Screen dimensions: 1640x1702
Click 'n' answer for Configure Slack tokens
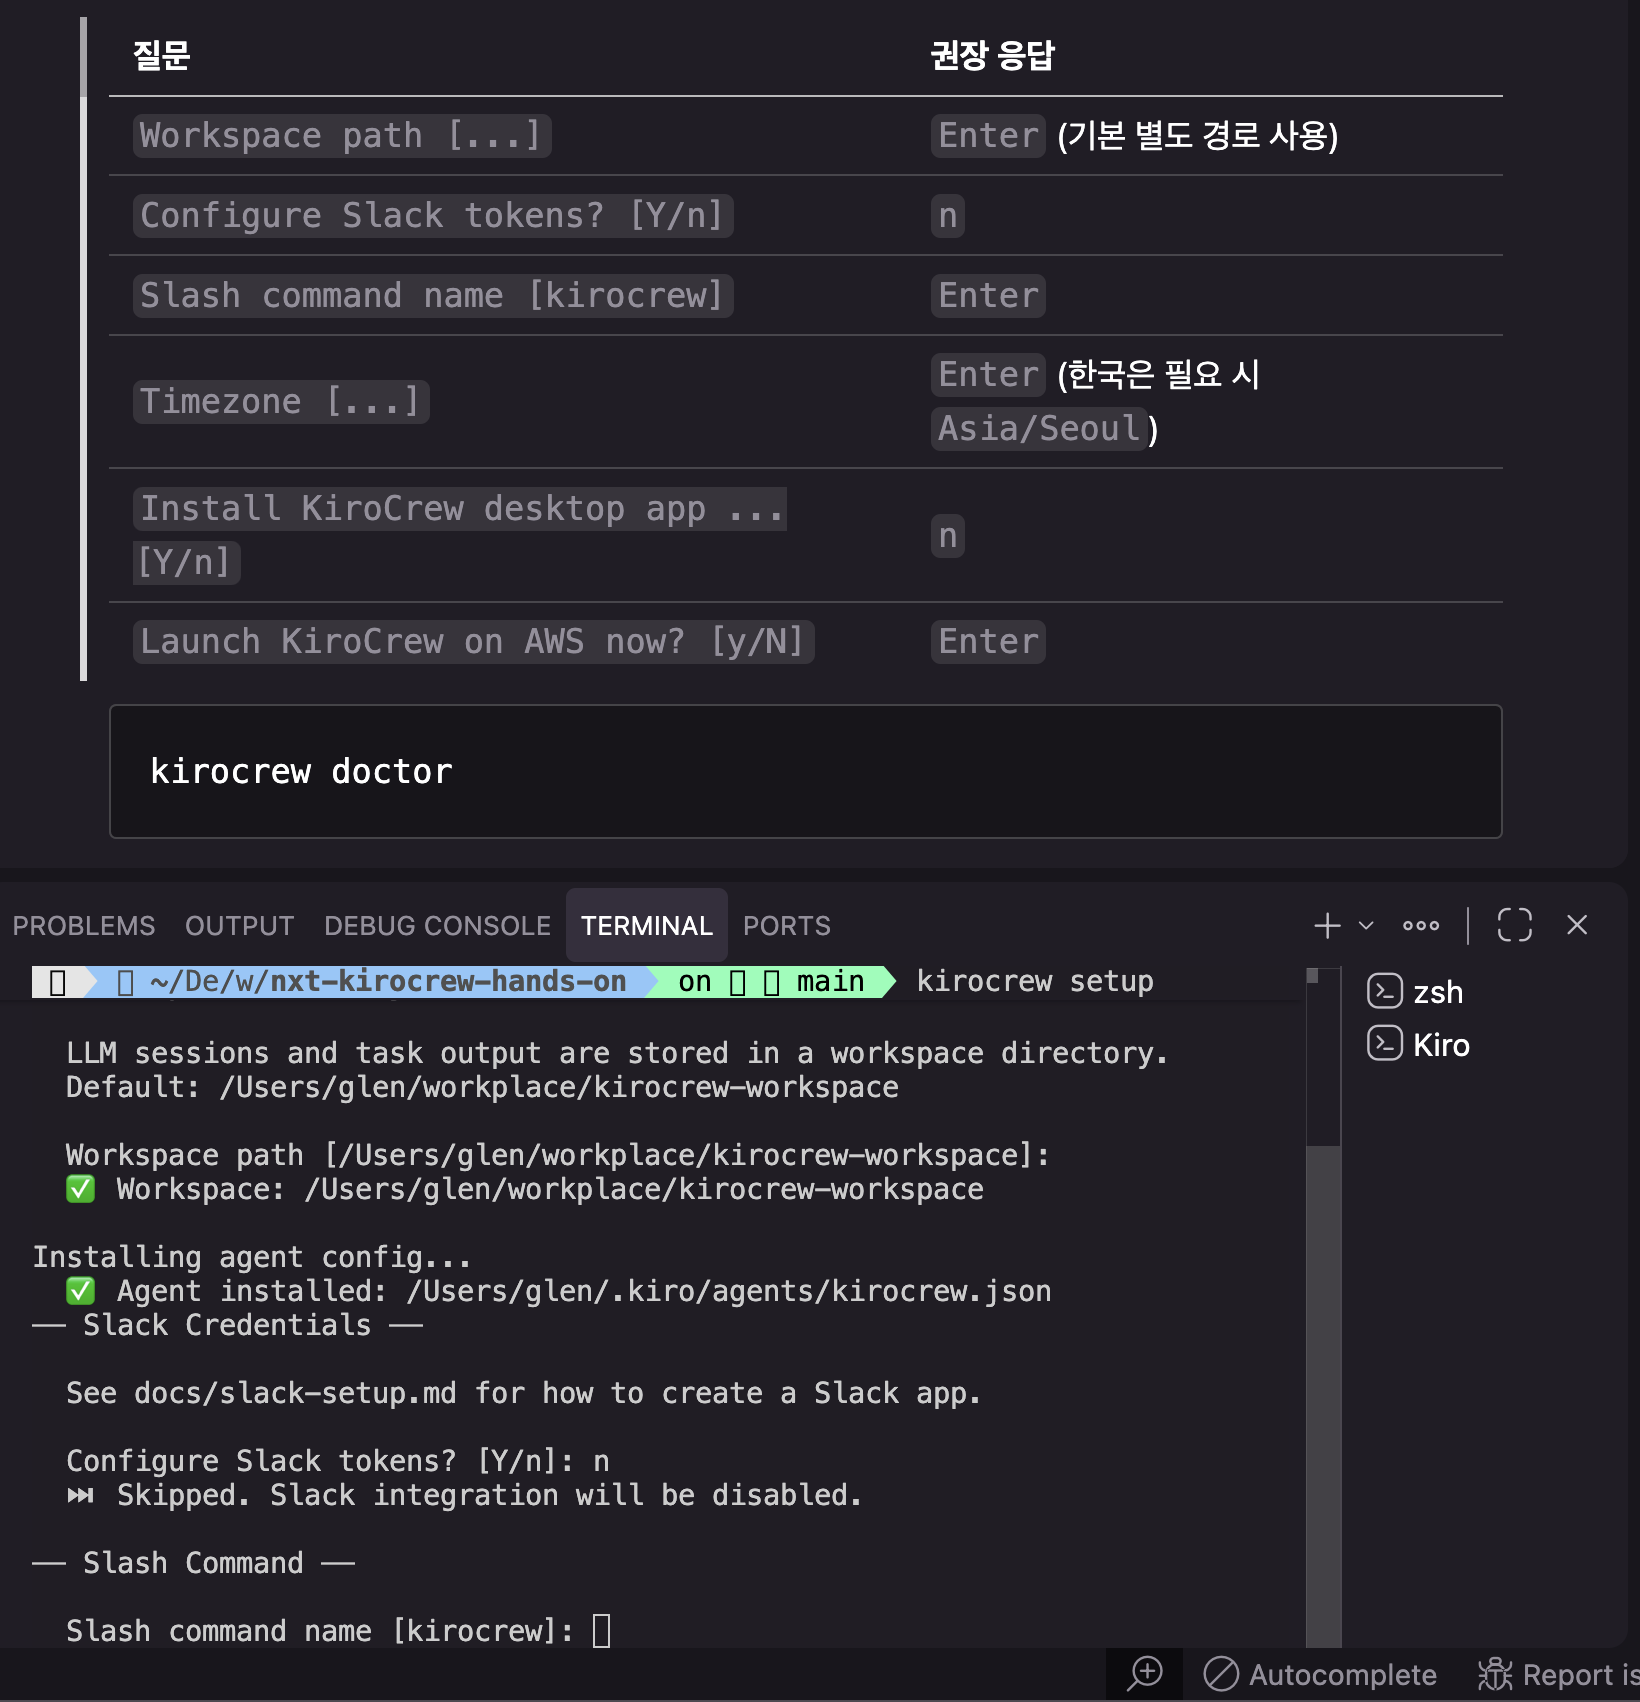click(x=948, y=216)
